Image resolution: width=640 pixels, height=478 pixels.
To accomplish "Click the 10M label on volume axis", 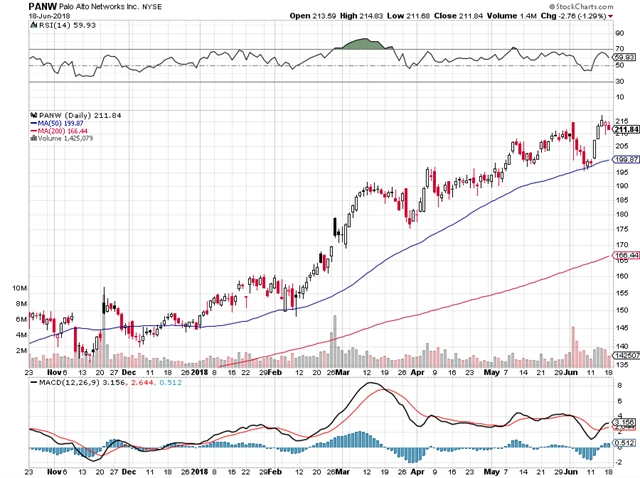I will (19, 288).
